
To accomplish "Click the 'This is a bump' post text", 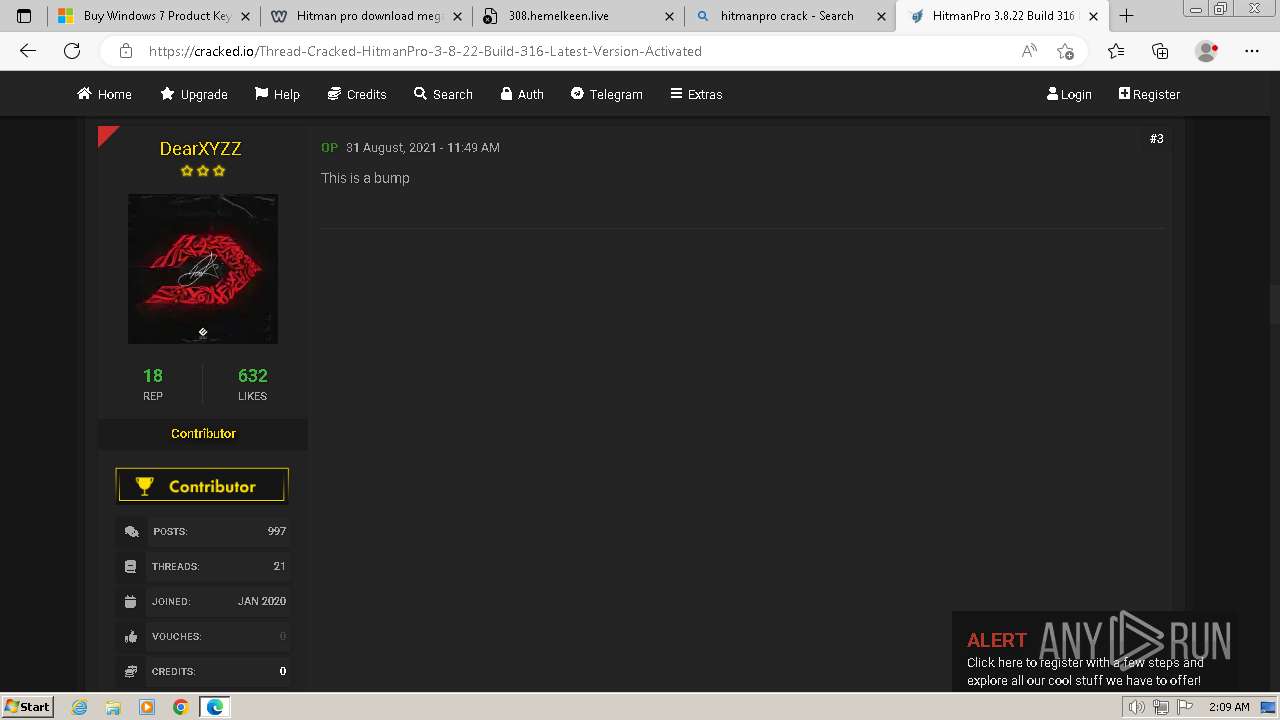I will tap(365, 178).
